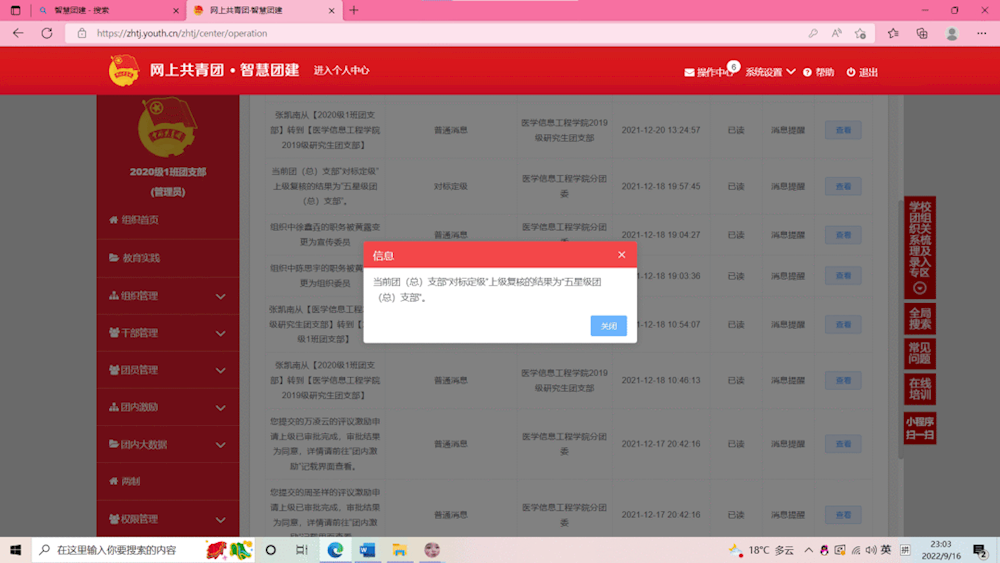Image resolution: width=1000 pixels, height=563 pixels.
Task: Open the browser settings and more menu
Action: (982, 33)
